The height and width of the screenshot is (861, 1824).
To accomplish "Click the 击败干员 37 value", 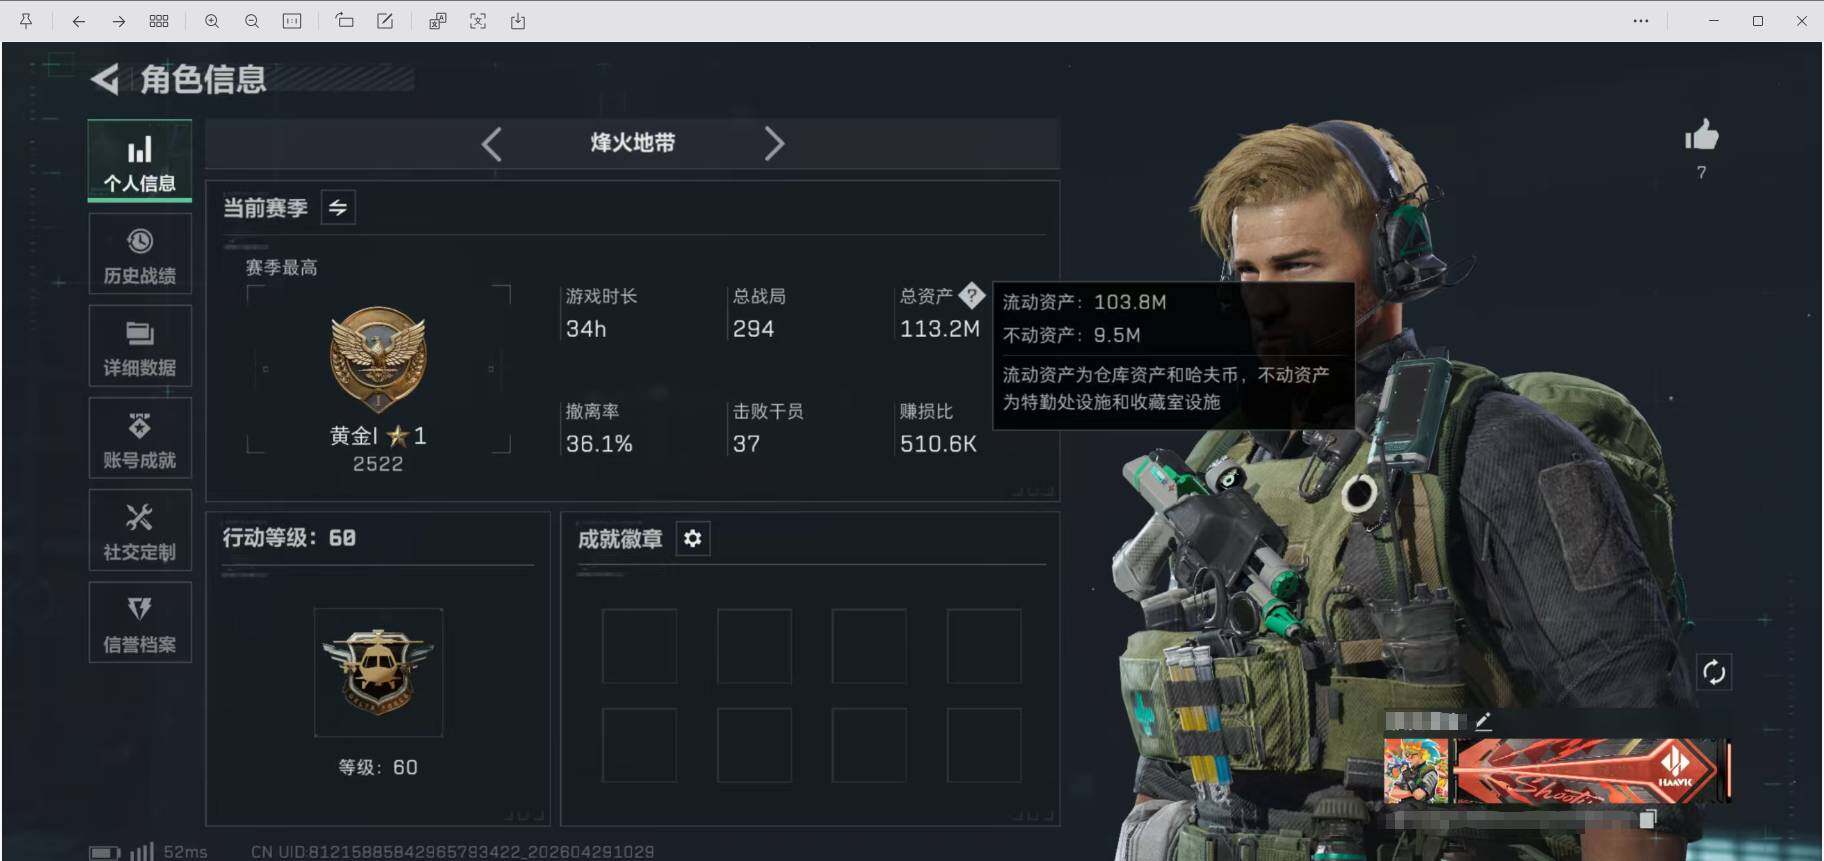I will [x=746, y=444].
